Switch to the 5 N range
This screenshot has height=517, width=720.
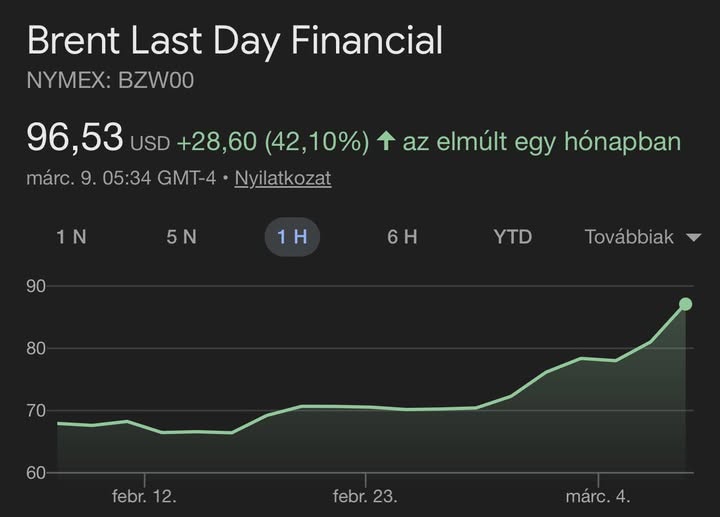click(181, 237)
